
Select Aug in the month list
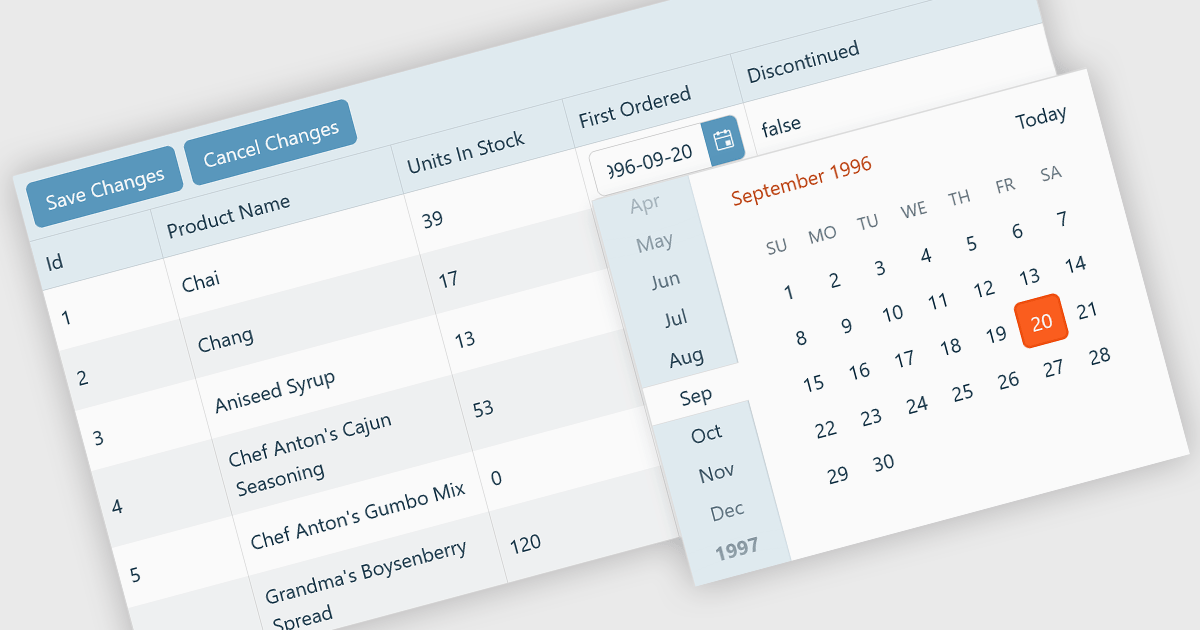point(686,357)
